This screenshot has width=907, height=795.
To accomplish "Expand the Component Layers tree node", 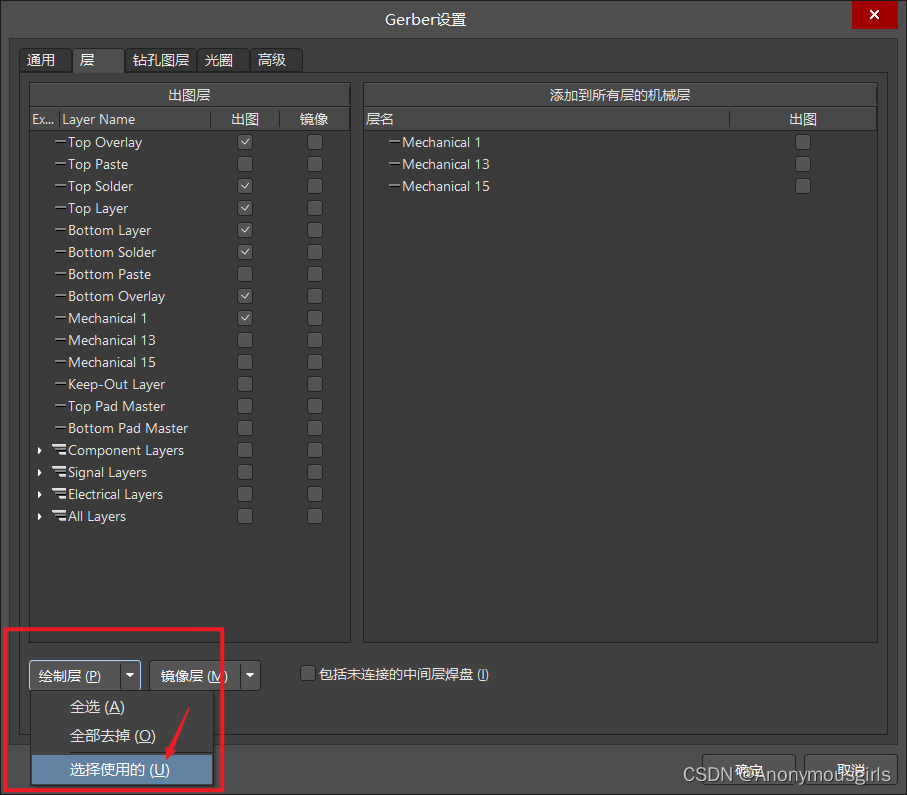I will pyautogui.click(x=40, y=451).
